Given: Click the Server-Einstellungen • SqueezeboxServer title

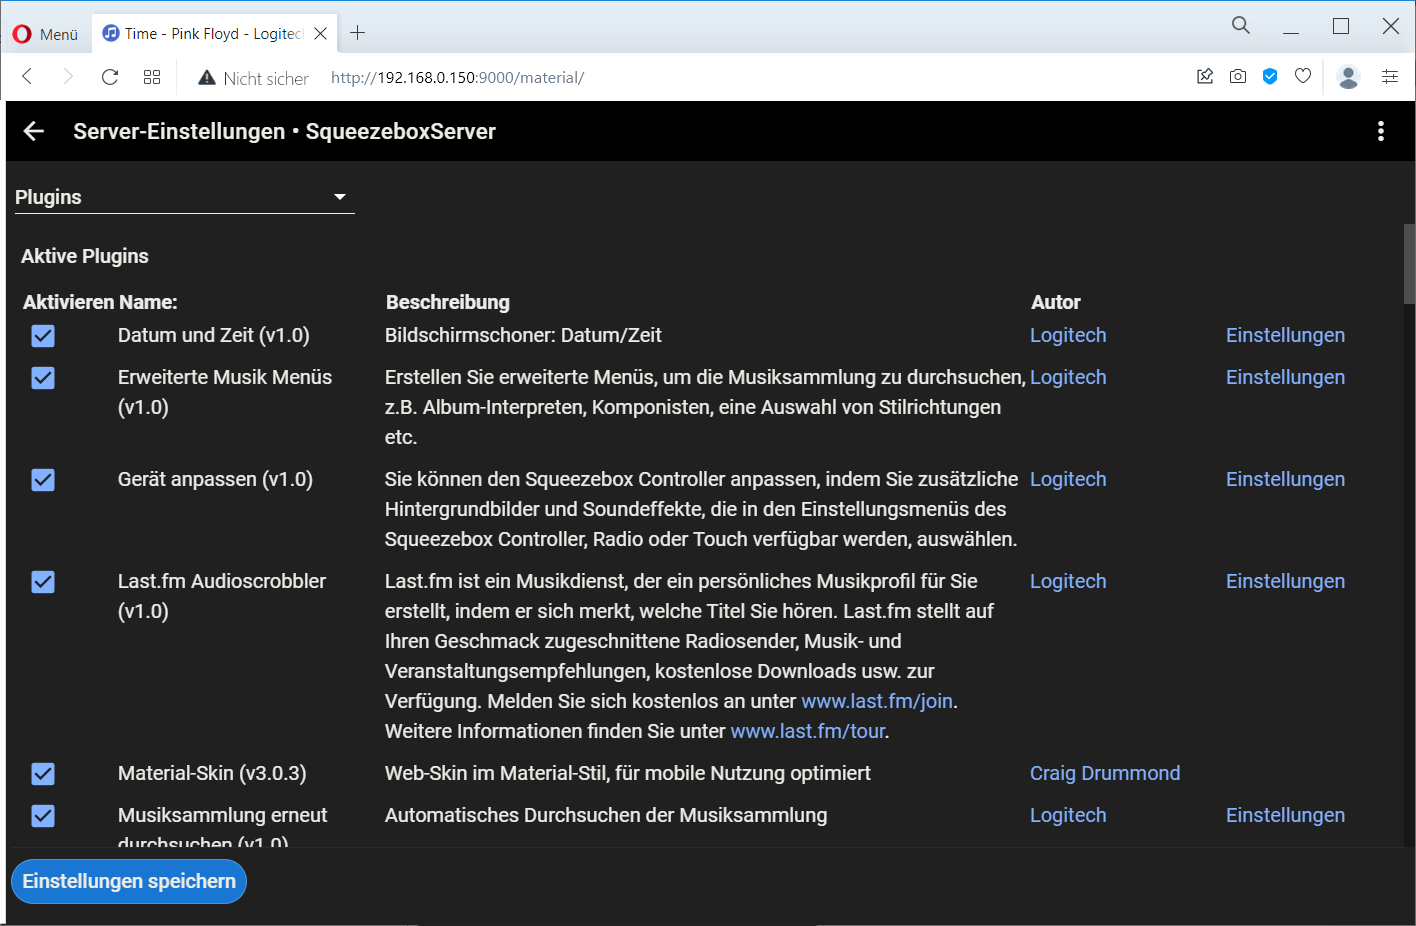Looking at the screenshot, I should 284,131.
